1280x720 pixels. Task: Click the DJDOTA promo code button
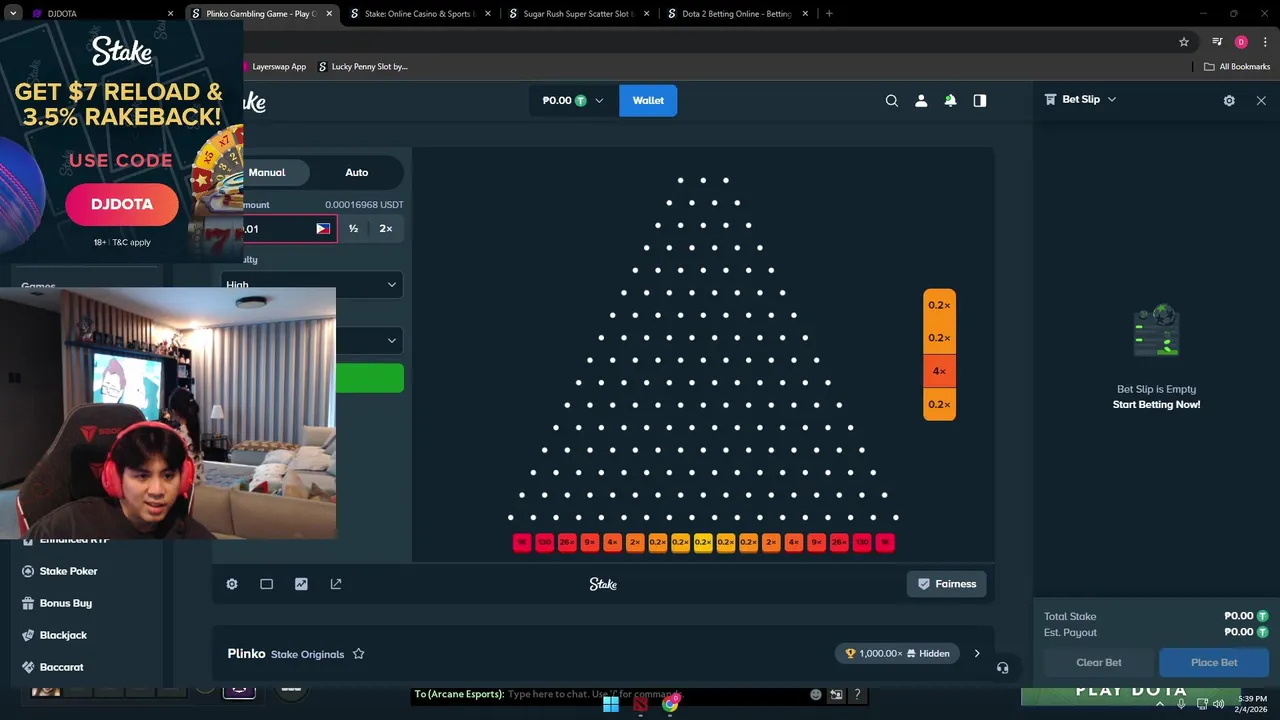pos(122,204)
